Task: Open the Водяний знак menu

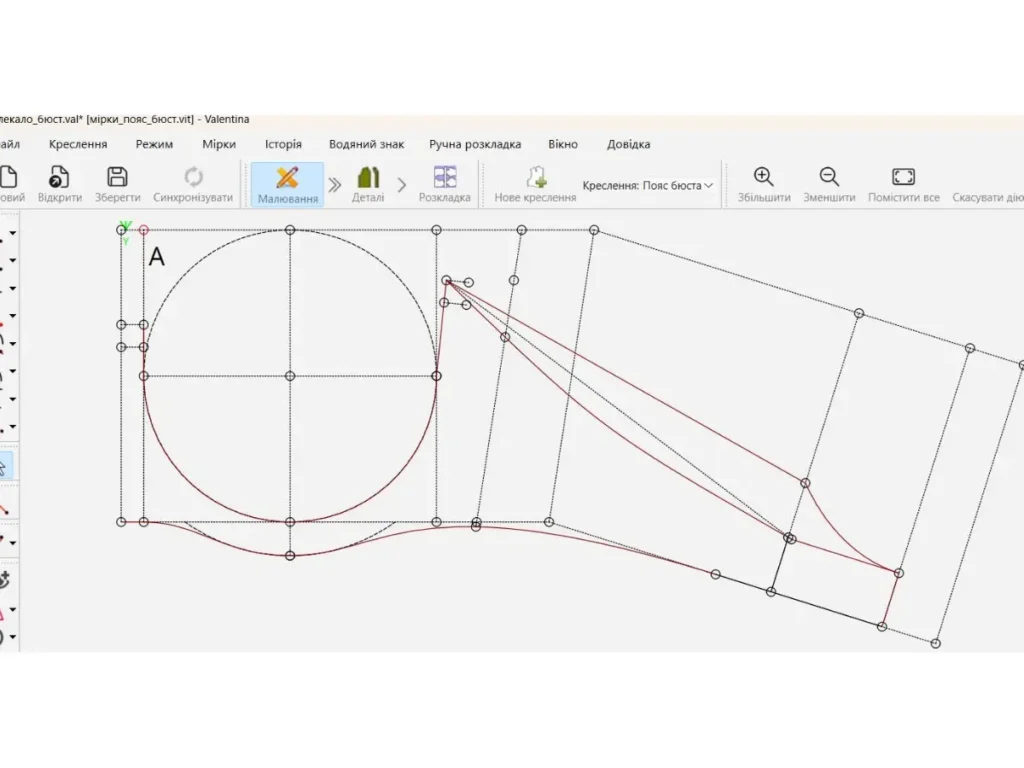Action: coord(366,144)
